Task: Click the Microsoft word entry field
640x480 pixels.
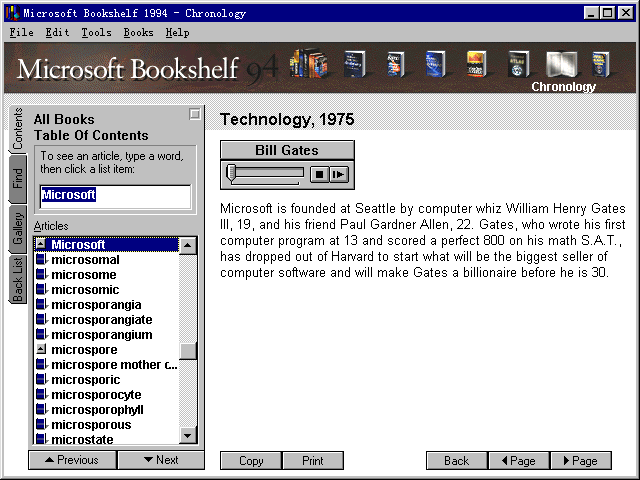Action: point(115,196)
